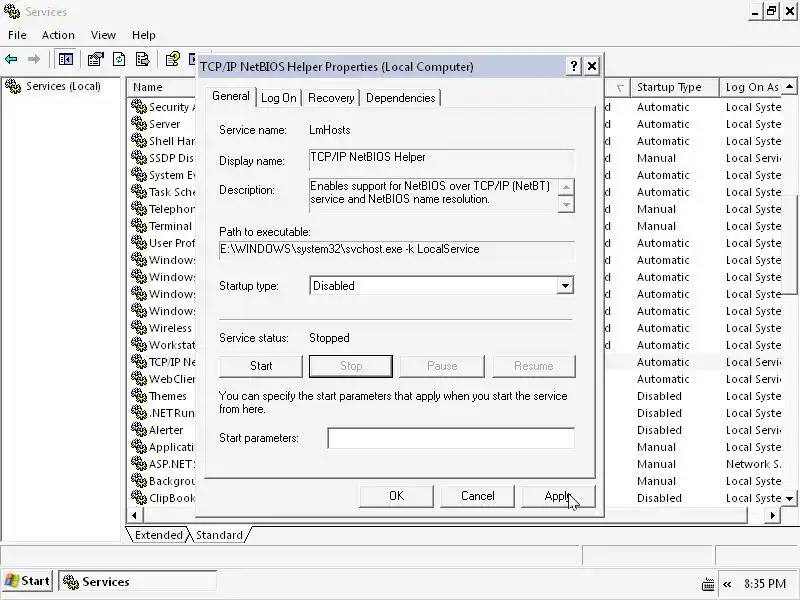Click the Log On As column header
Screen dimensions: 800x600
tap(751, 87)
